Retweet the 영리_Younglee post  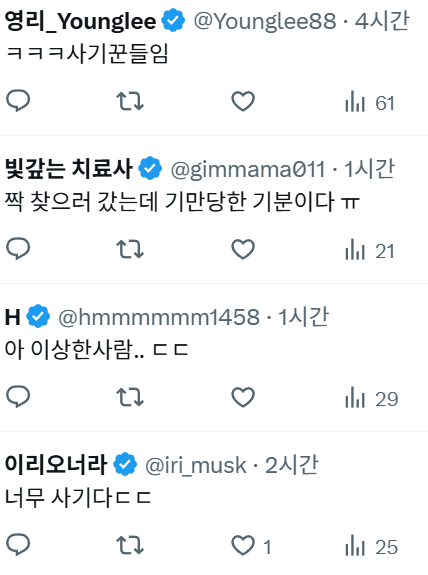coord(130,102)
